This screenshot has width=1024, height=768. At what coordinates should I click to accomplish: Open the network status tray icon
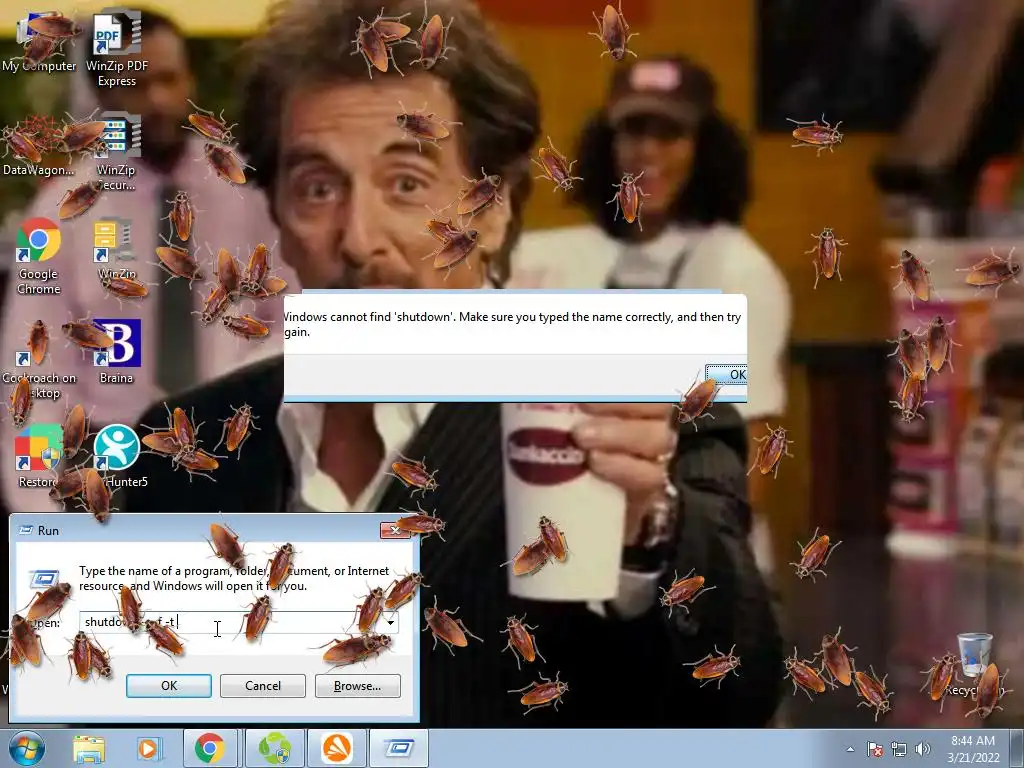click(899, 749)
